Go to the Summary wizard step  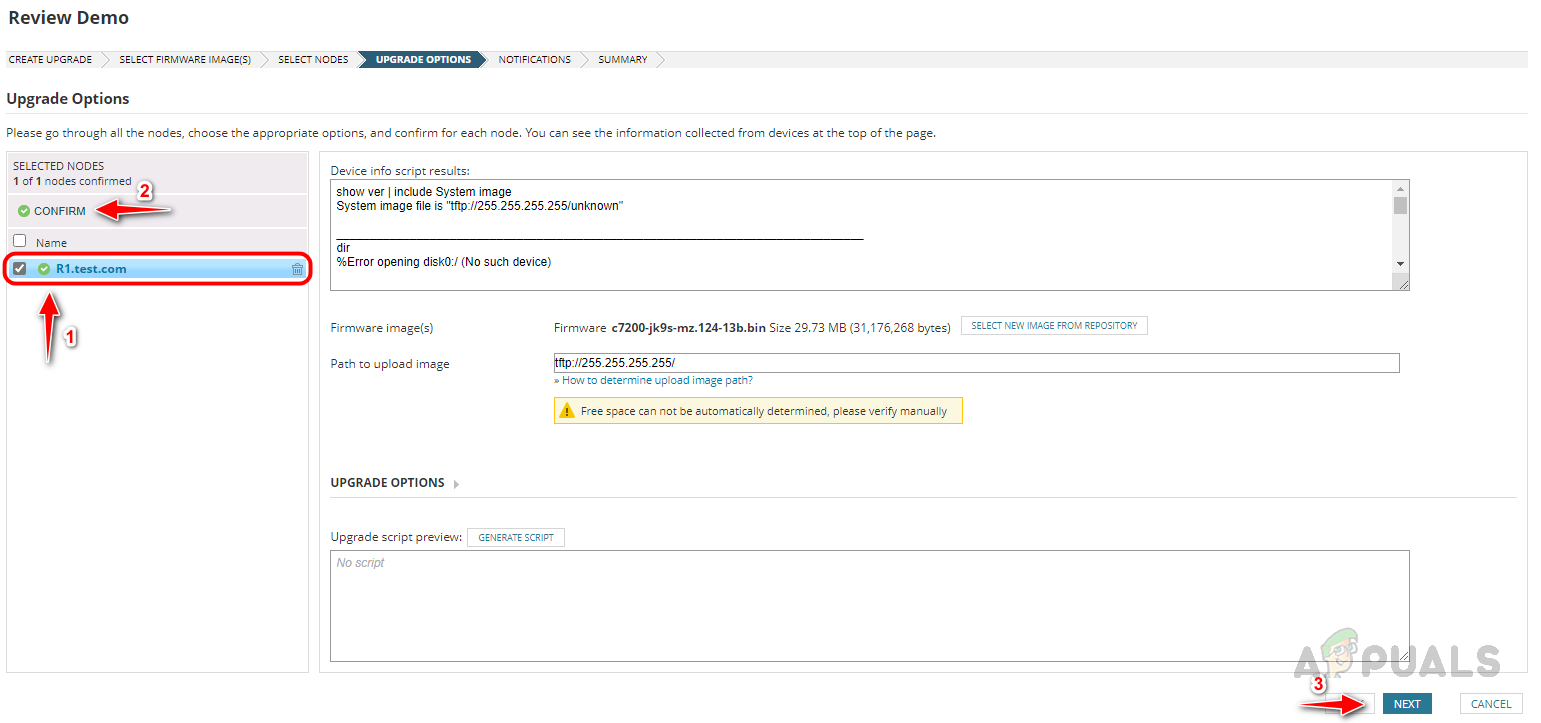click(622, 60)
